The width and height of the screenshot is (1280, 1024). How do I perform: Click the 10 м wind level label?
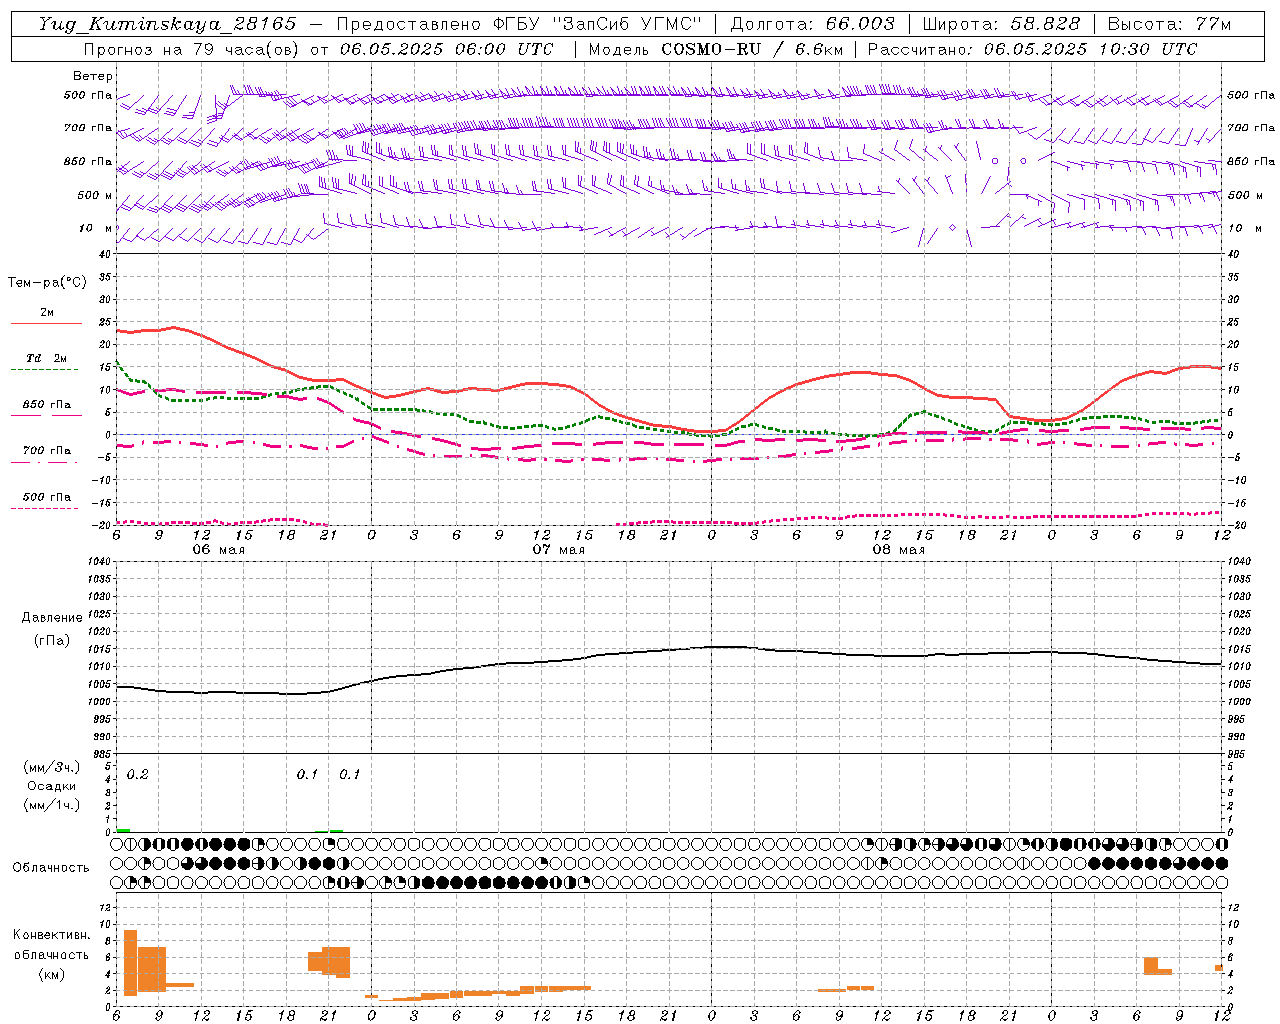click(x=95, y=228)
